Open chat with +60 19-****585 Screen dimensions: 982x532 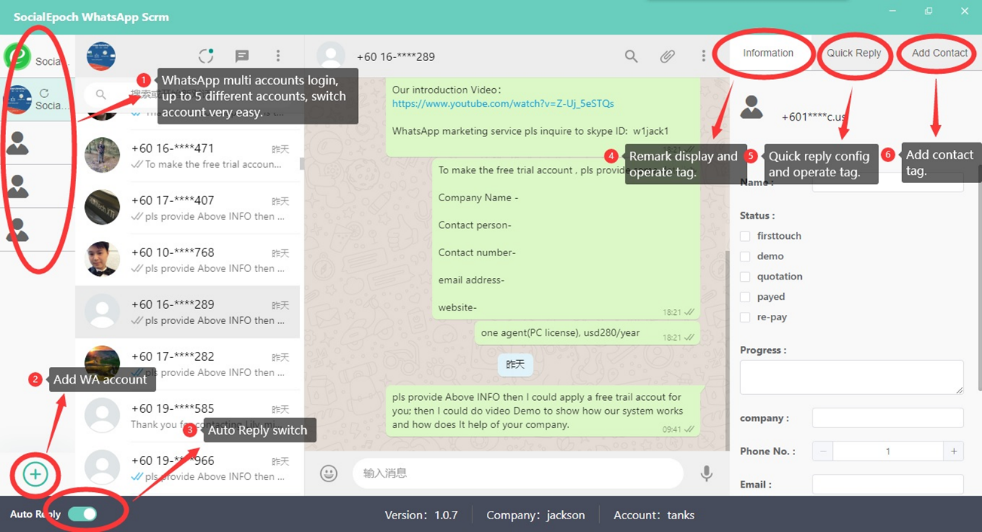(187, 416)
